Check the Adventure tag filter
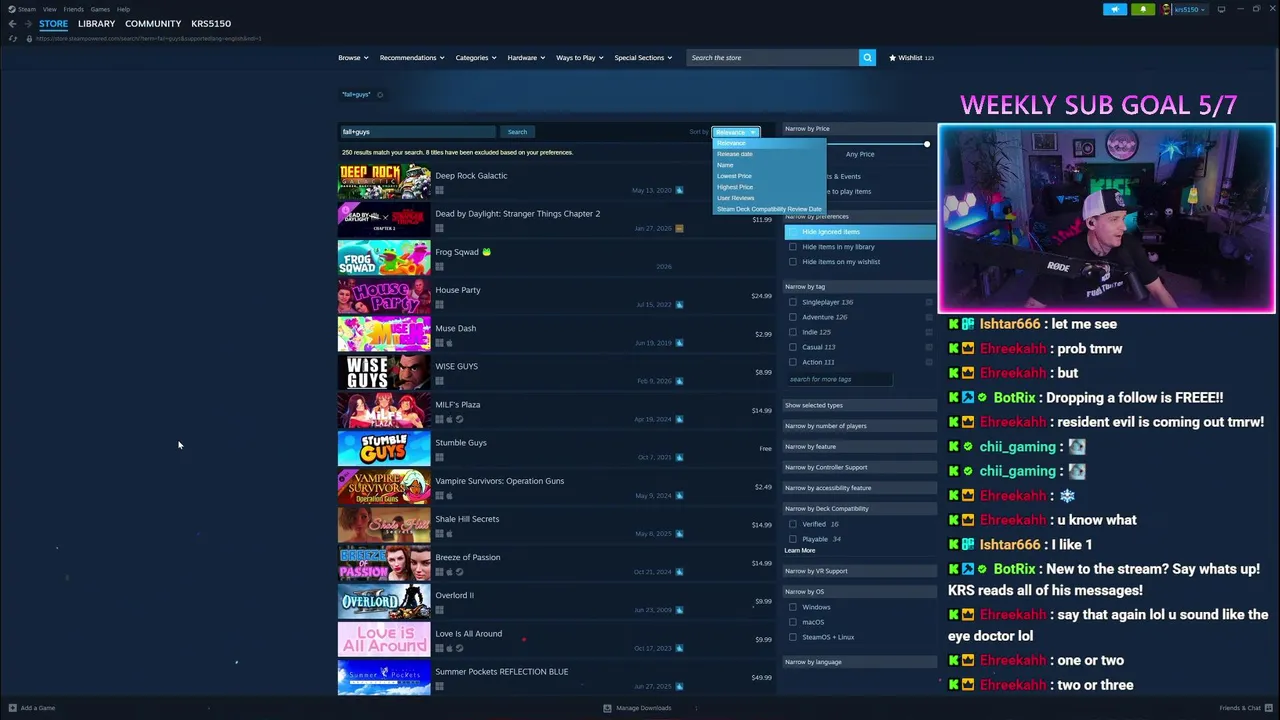The height and width of the screenshot is (720, 1280). (x=793, y=317)
